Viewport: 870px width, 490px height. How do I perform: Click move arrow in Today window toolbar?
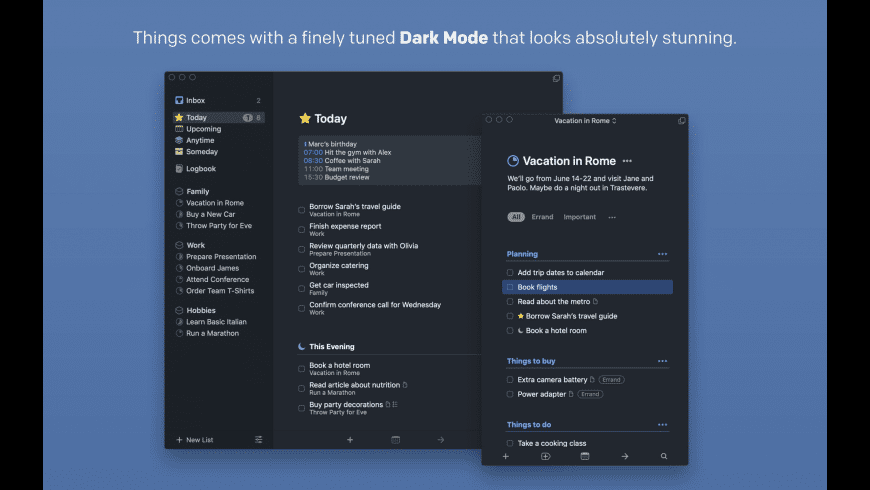(x=441, y=440)
